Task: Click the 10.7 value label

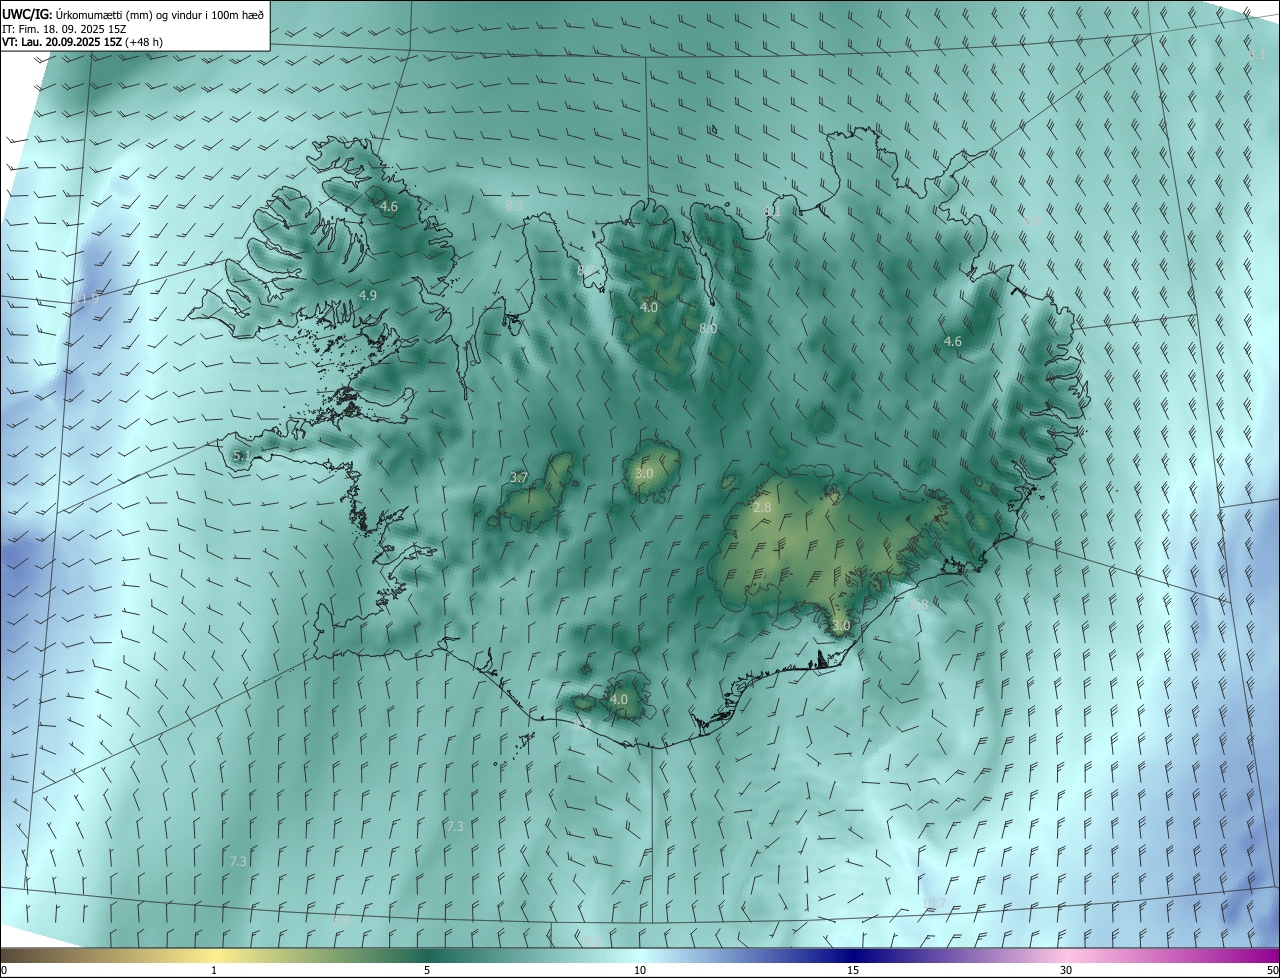Action: click(933, 903)
